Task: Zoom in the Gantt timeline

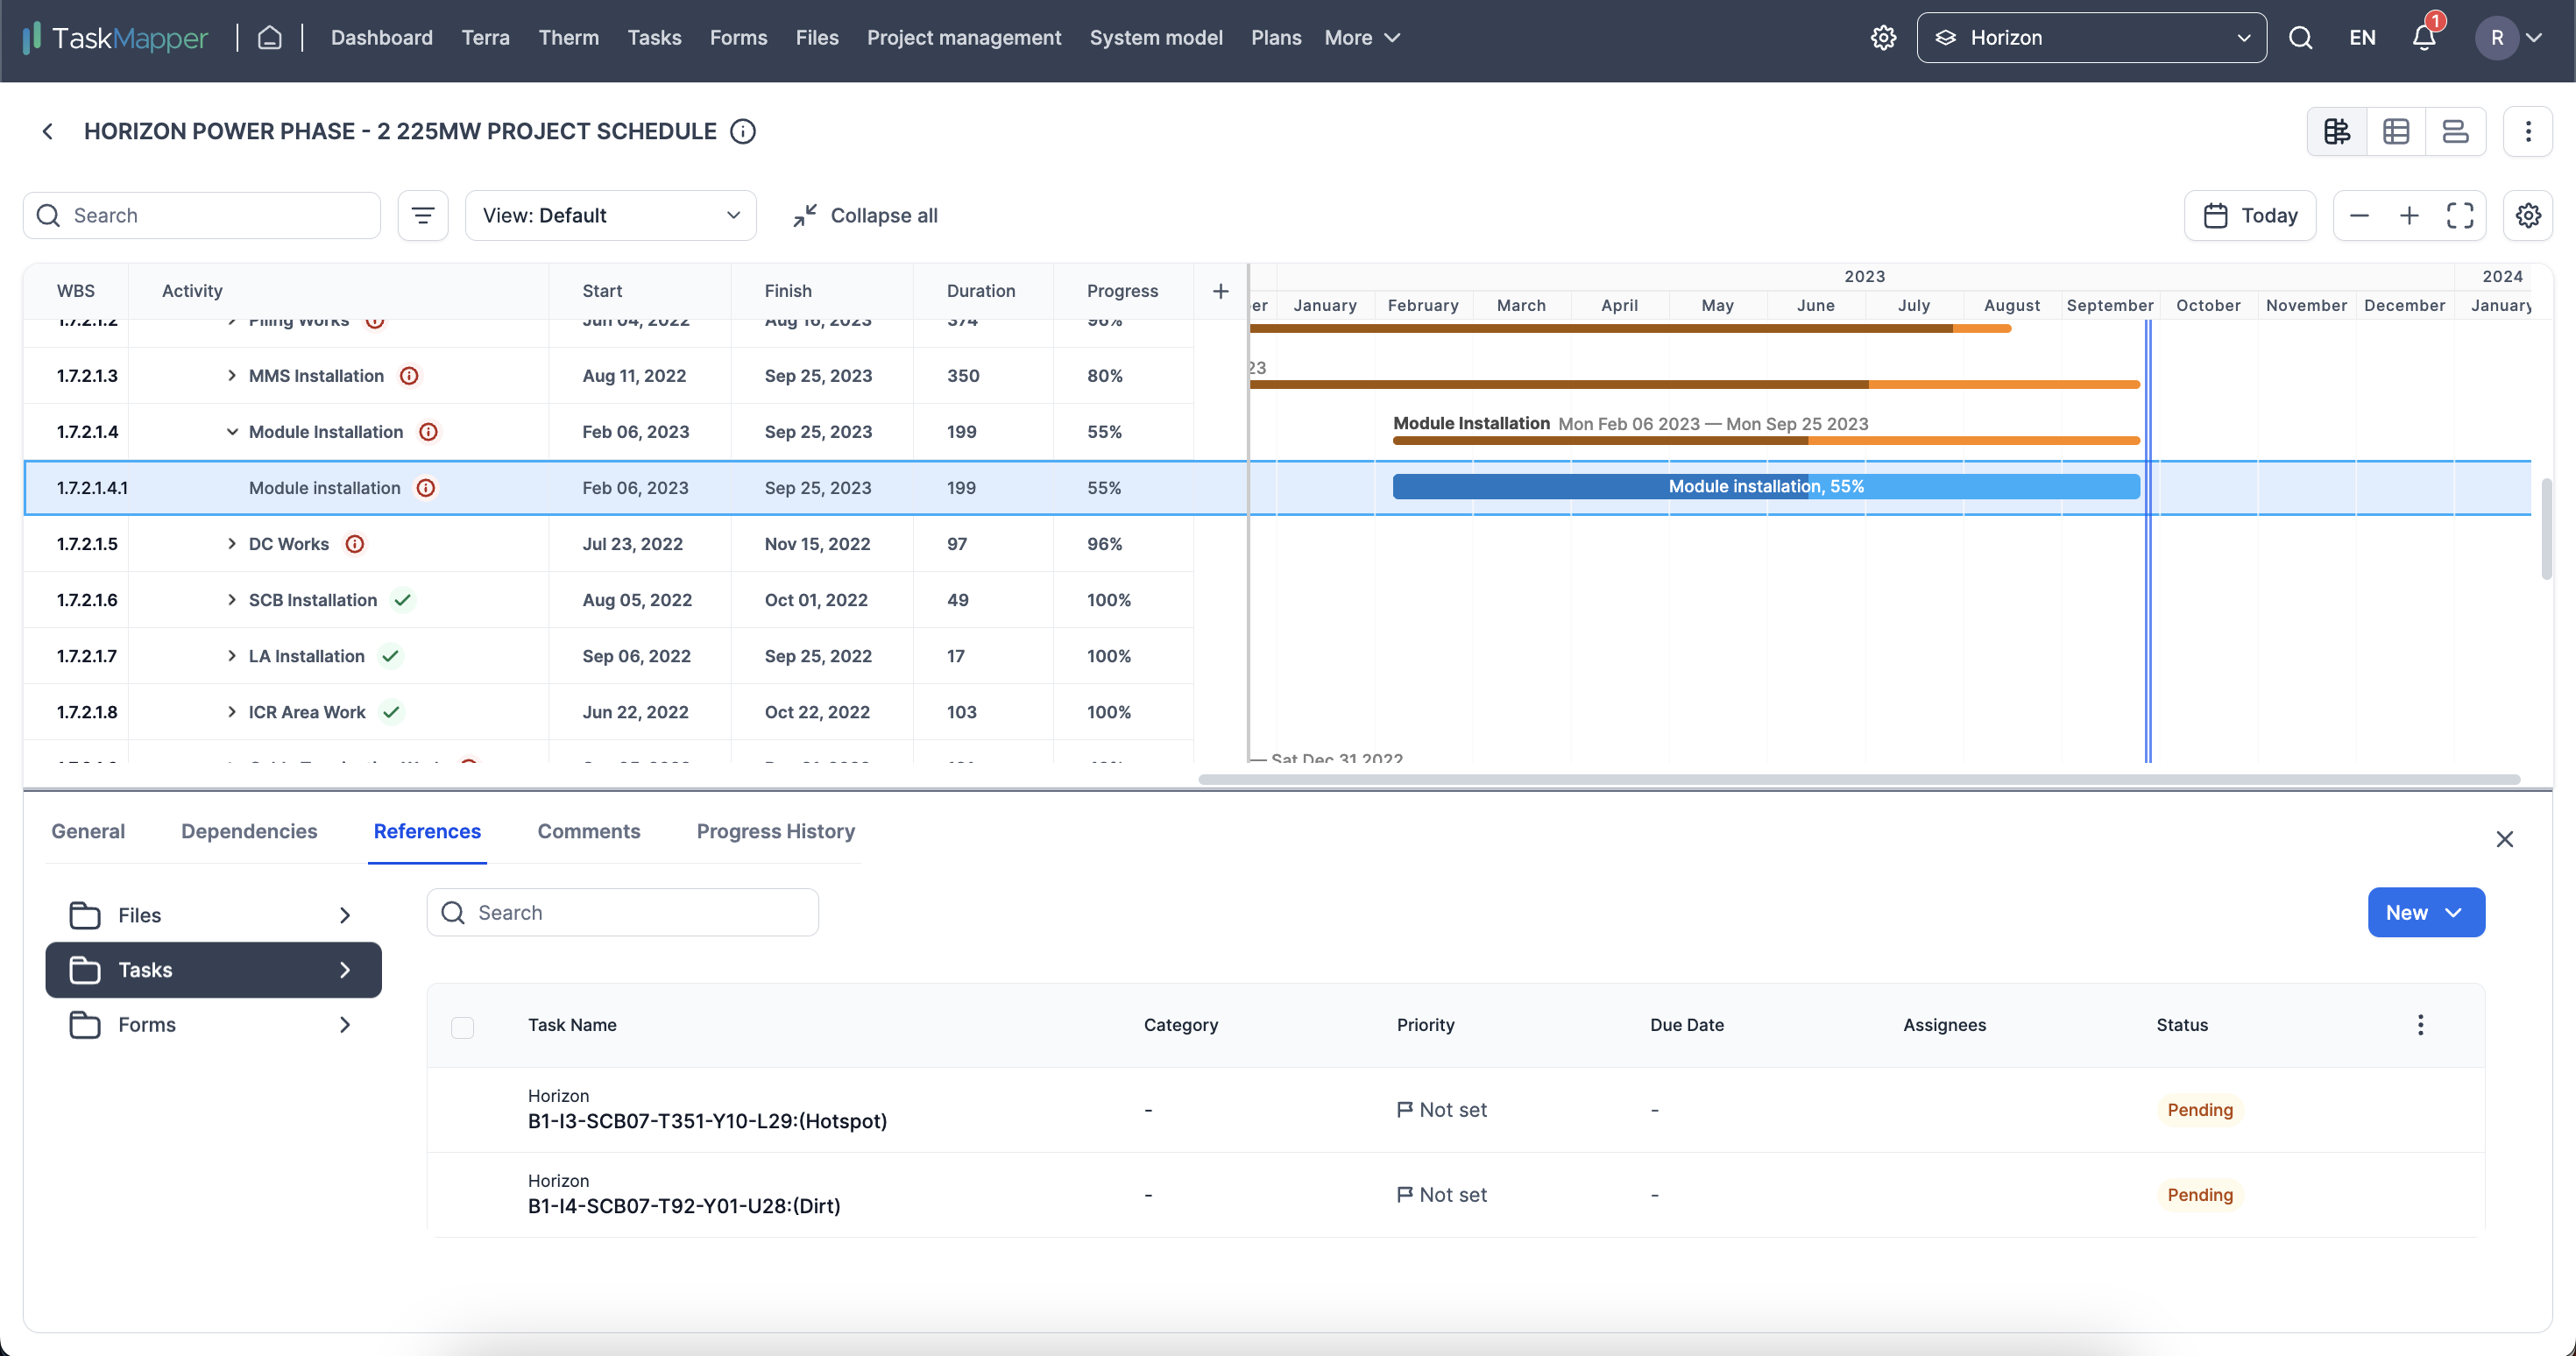Action: point(2409,216)
